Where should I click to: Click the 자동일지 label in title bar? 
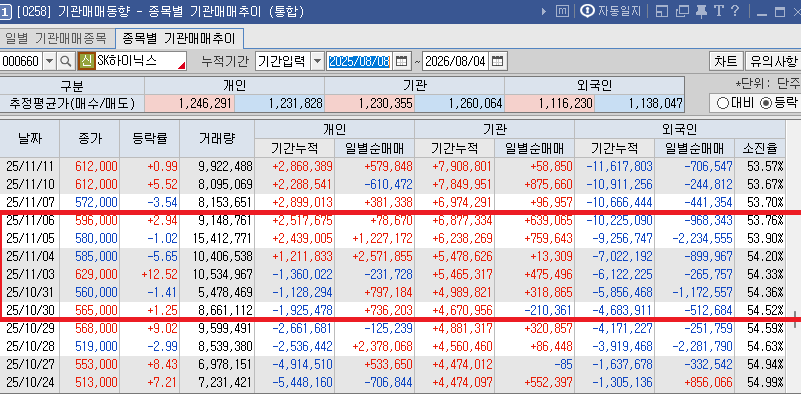click(x=619, y=11)
